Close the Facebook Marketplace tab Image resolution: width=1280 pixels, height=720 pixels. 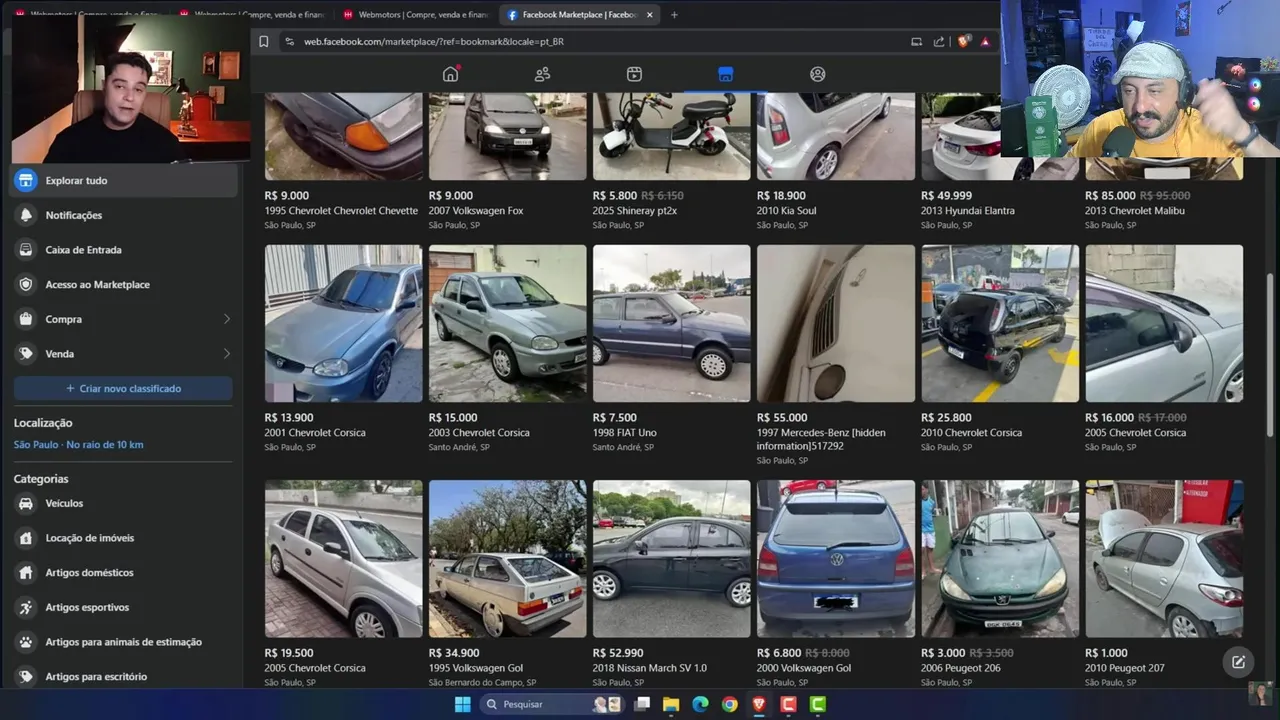(x=650, y=15)
